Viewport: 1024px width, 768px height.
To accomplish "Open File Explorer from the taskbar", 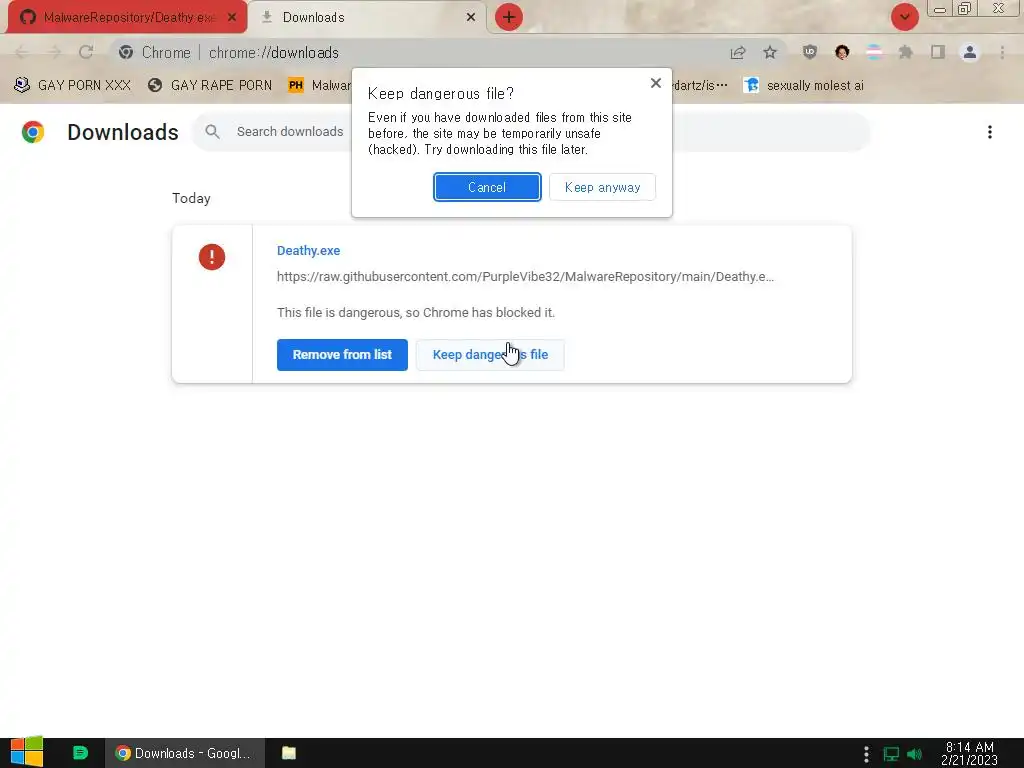I will [x=289, y=753].
